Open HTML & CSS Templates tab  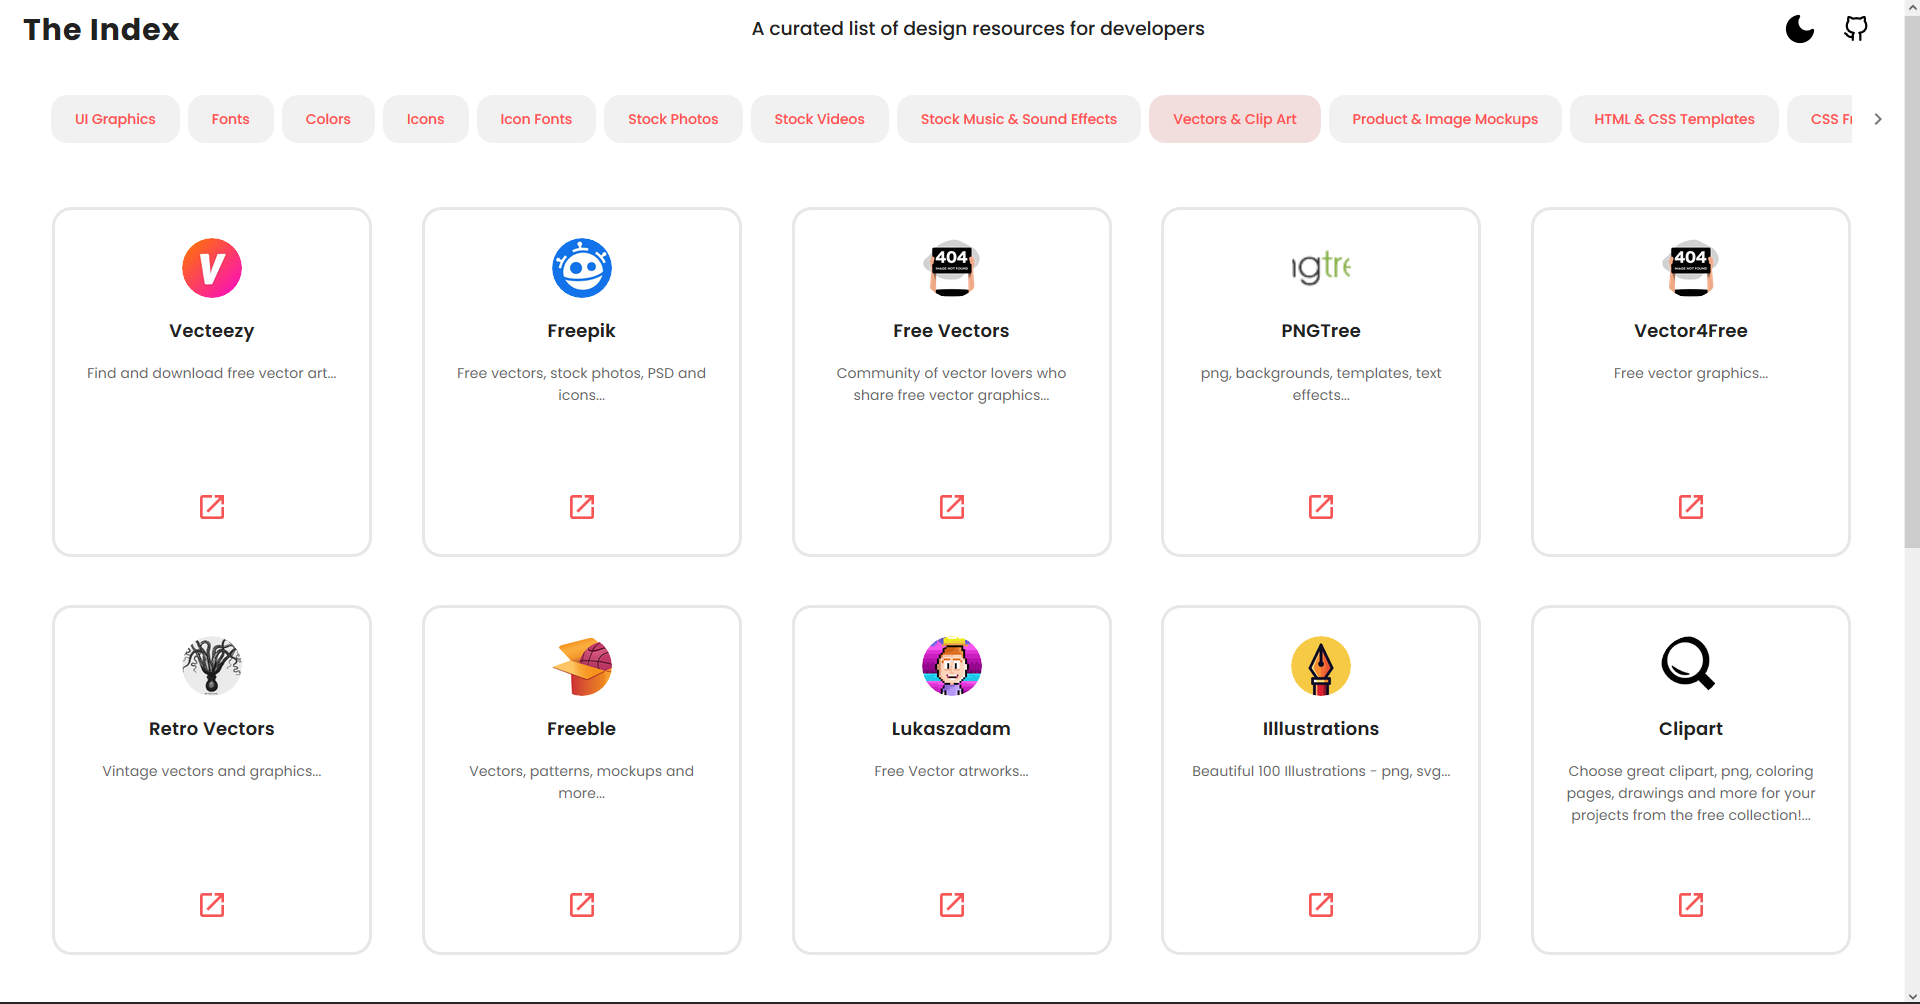click(1674, 119)
